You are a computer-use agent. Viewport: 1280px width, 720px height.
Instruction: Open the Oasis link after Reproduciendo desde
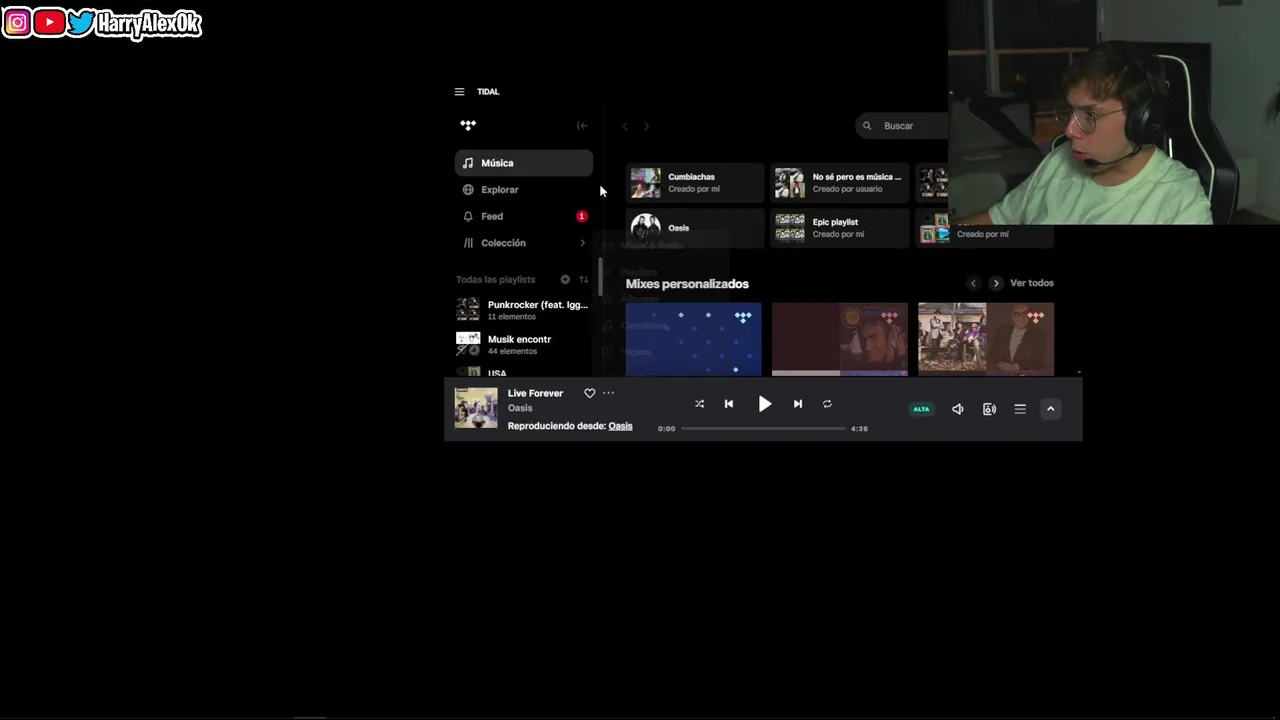[621, 426]
